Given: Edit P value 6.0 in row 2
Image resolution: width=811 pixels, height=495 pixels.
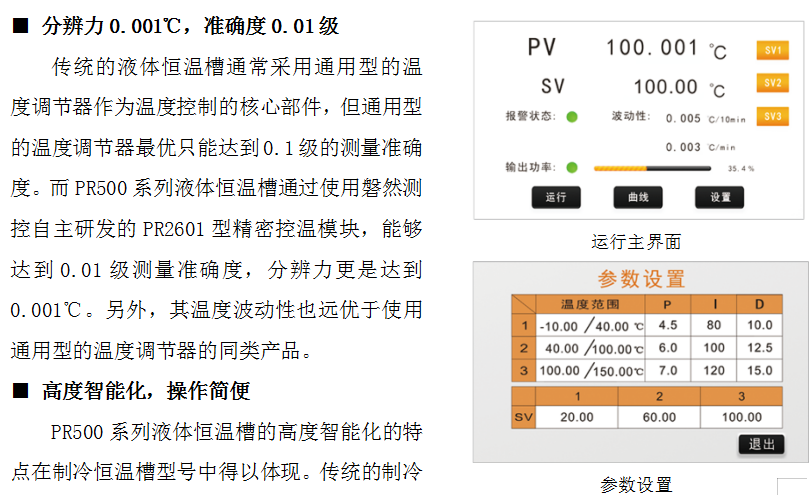Looking at the screenshot, I should (668, 348).
